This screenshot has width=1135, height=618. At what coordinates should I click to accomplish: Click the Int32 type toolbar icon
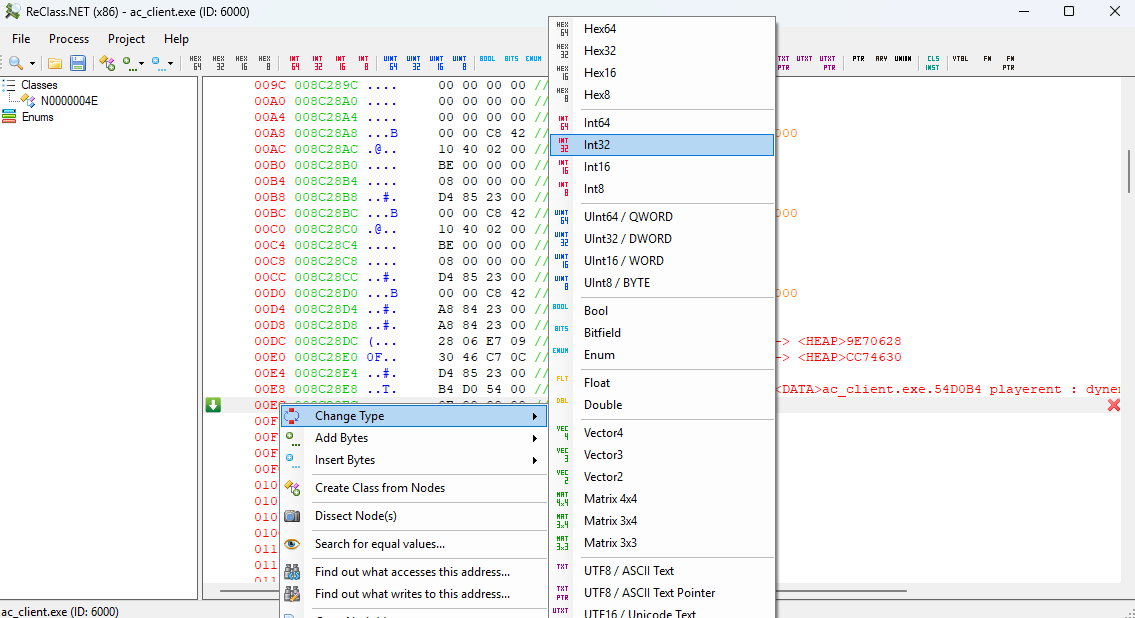tap(318, 63)
